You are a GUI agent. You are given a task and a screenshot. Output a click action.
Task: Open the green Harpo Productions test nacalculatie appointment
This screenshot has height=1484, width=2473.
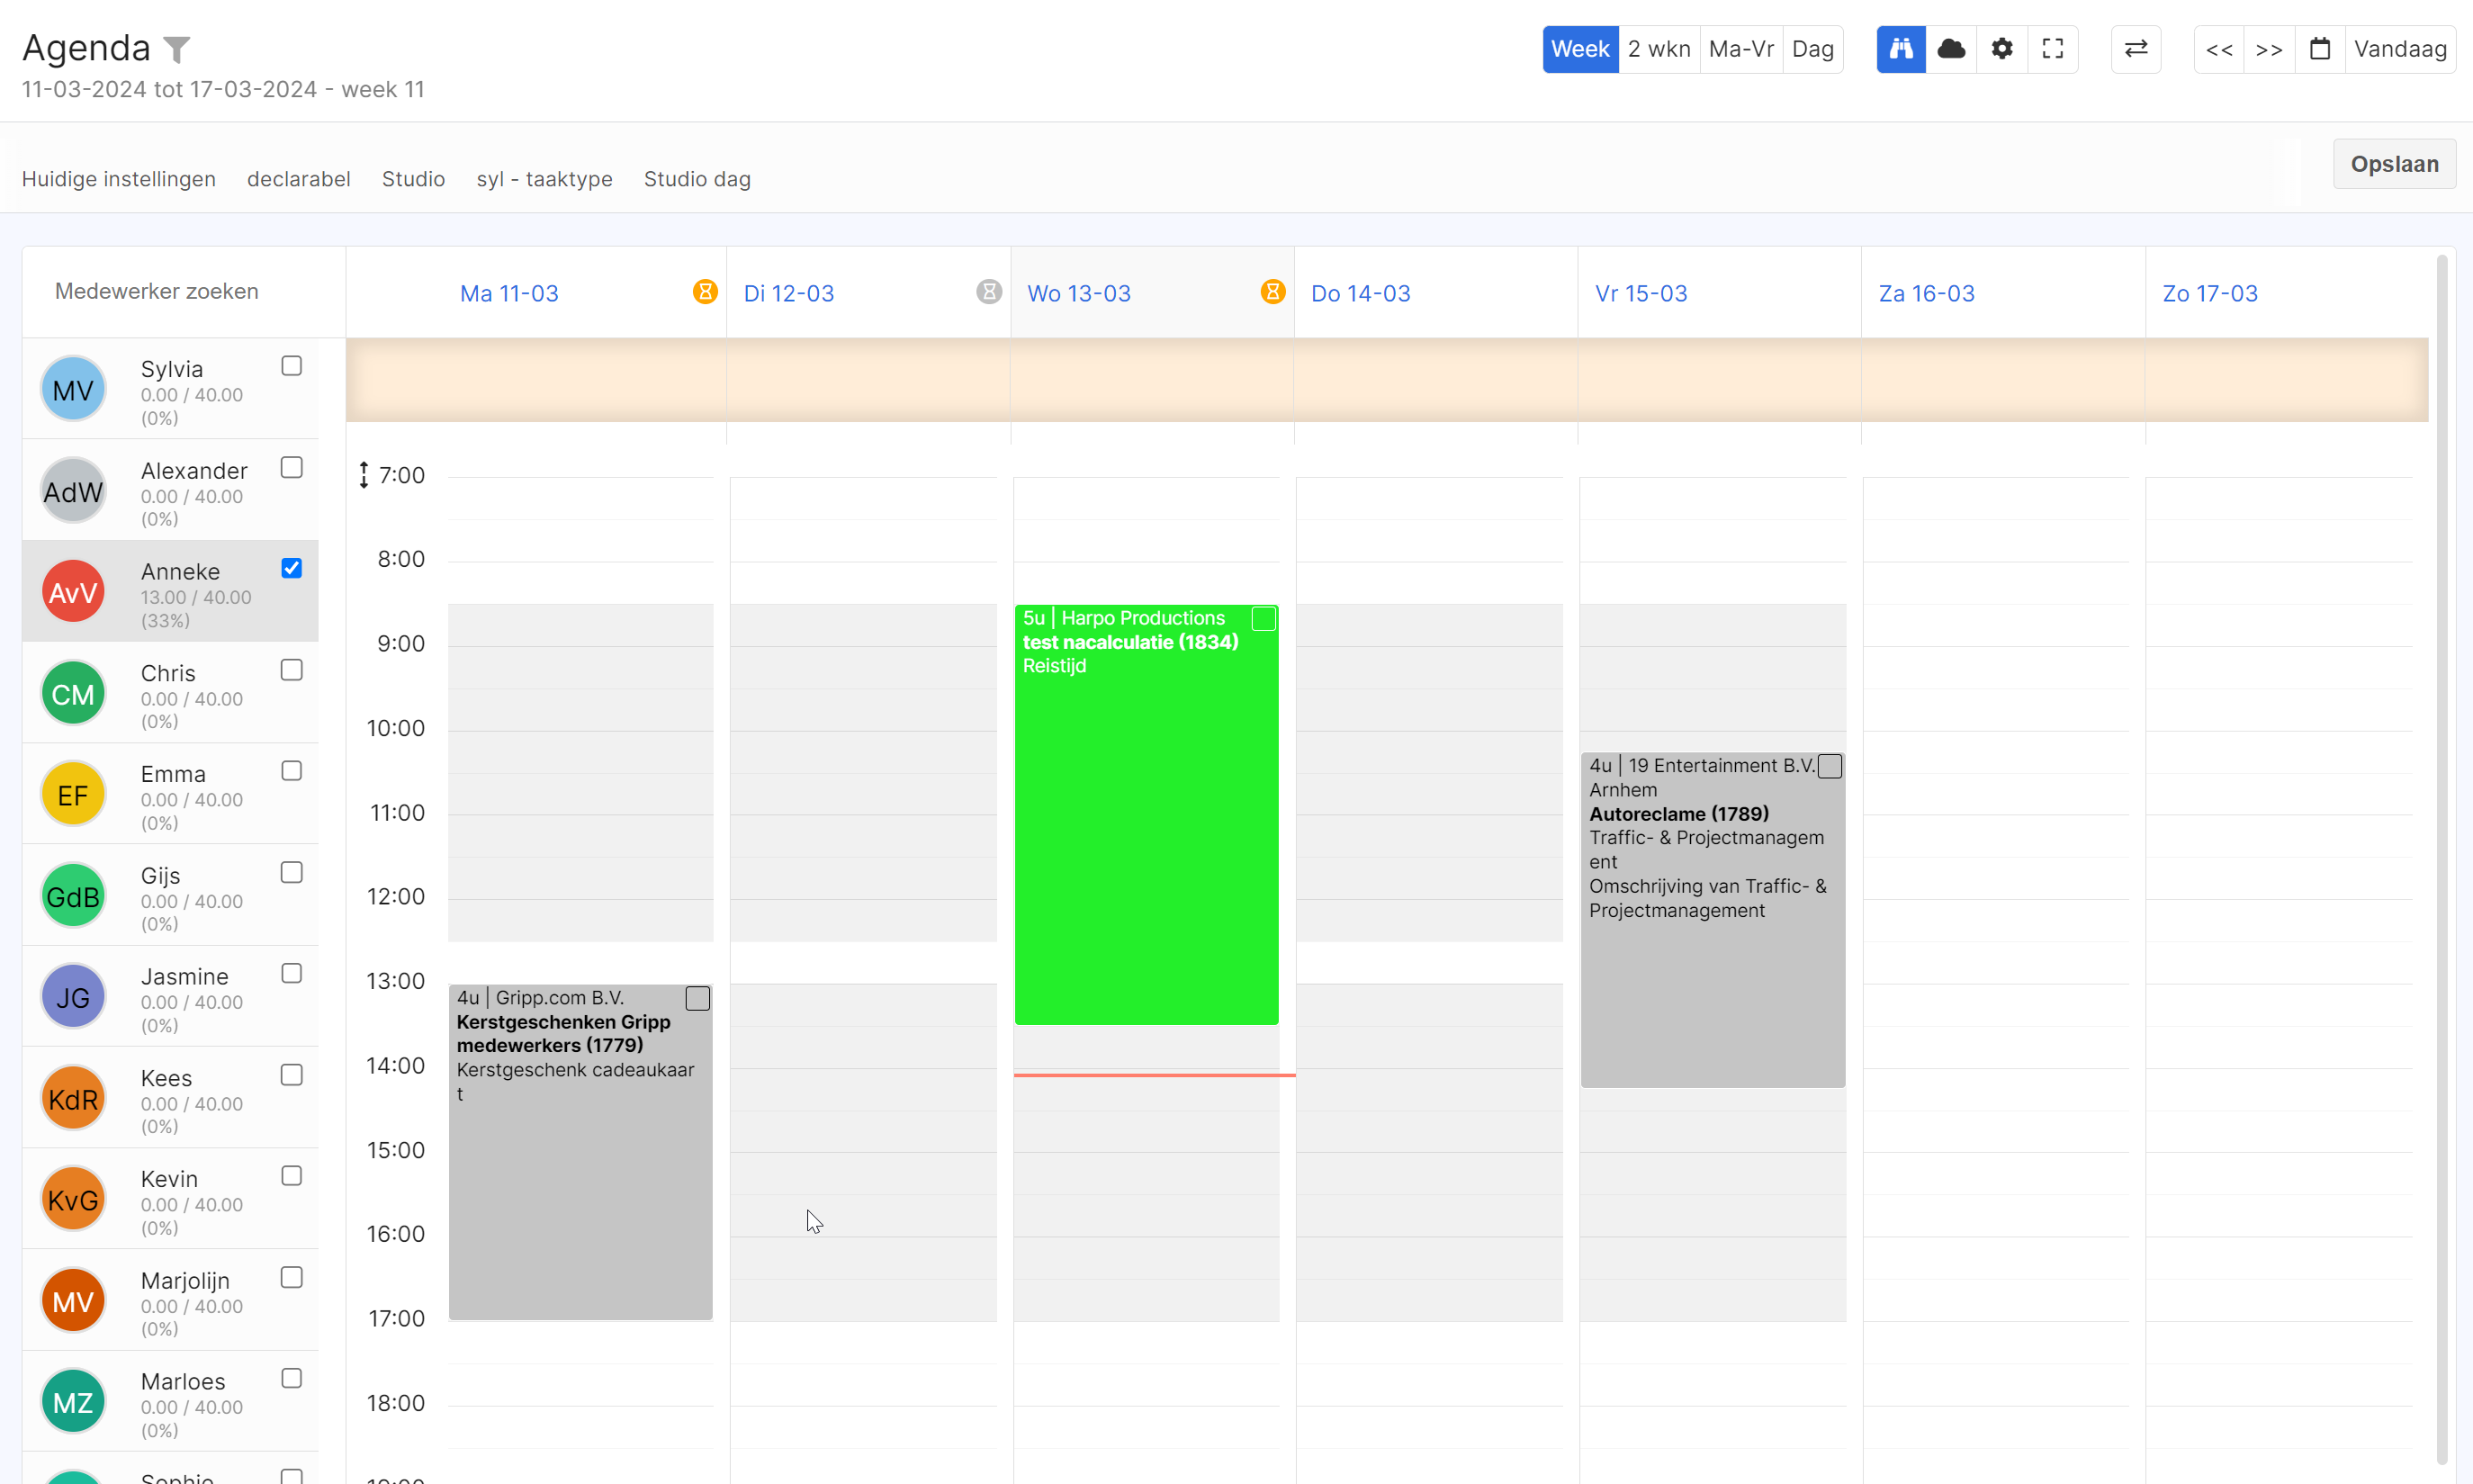[1146, 815]
